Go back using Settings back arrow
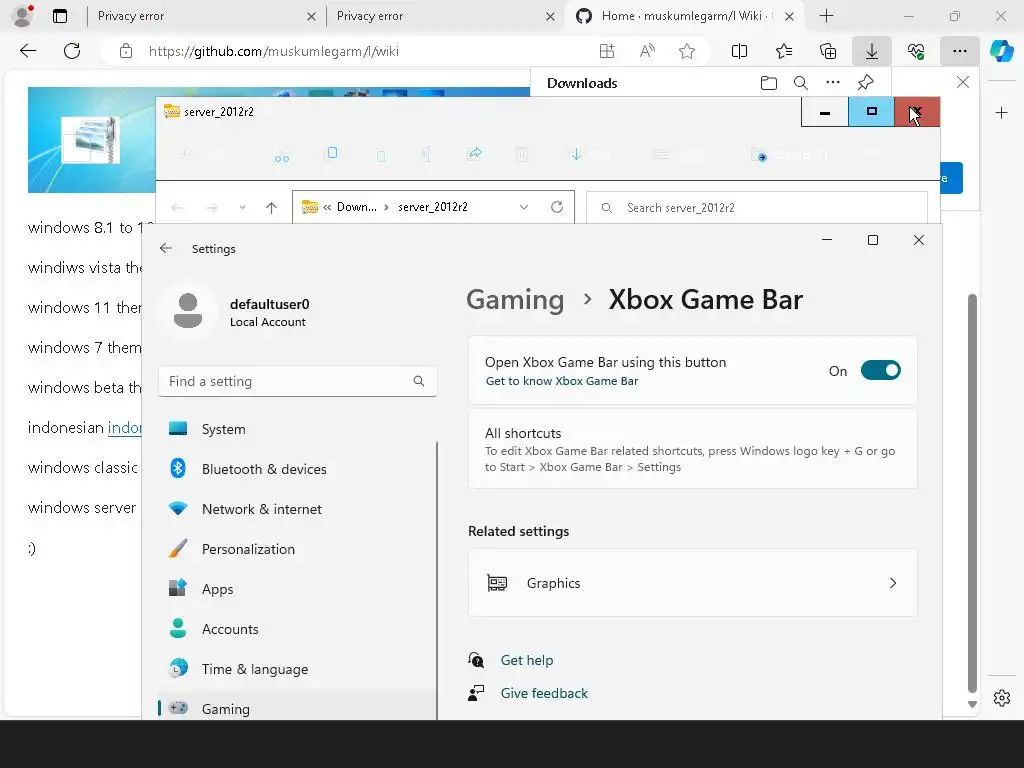This screenshot has height=768, width=1024. [x=166, y=248]
